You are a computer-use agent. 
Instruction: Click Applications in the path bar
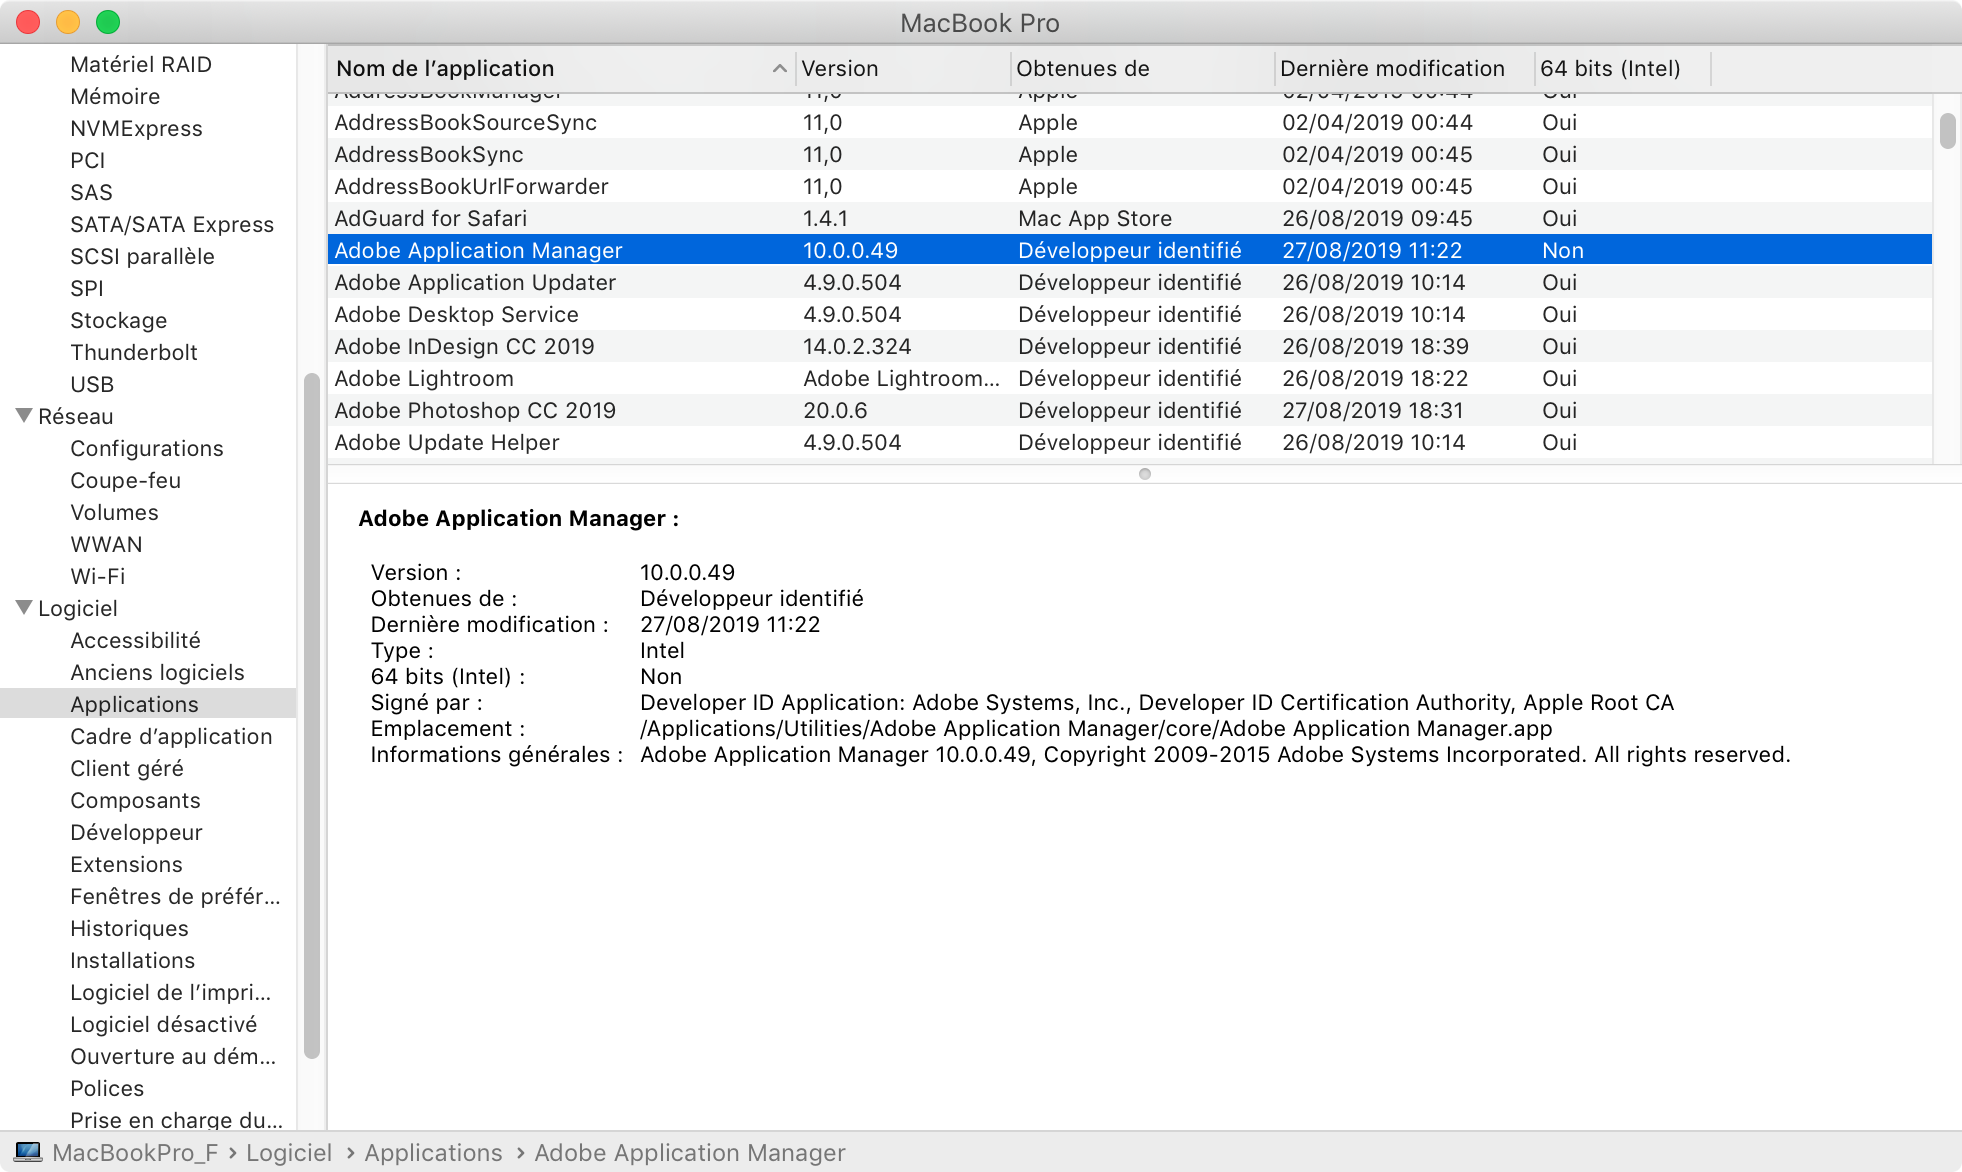(433, 1152)
